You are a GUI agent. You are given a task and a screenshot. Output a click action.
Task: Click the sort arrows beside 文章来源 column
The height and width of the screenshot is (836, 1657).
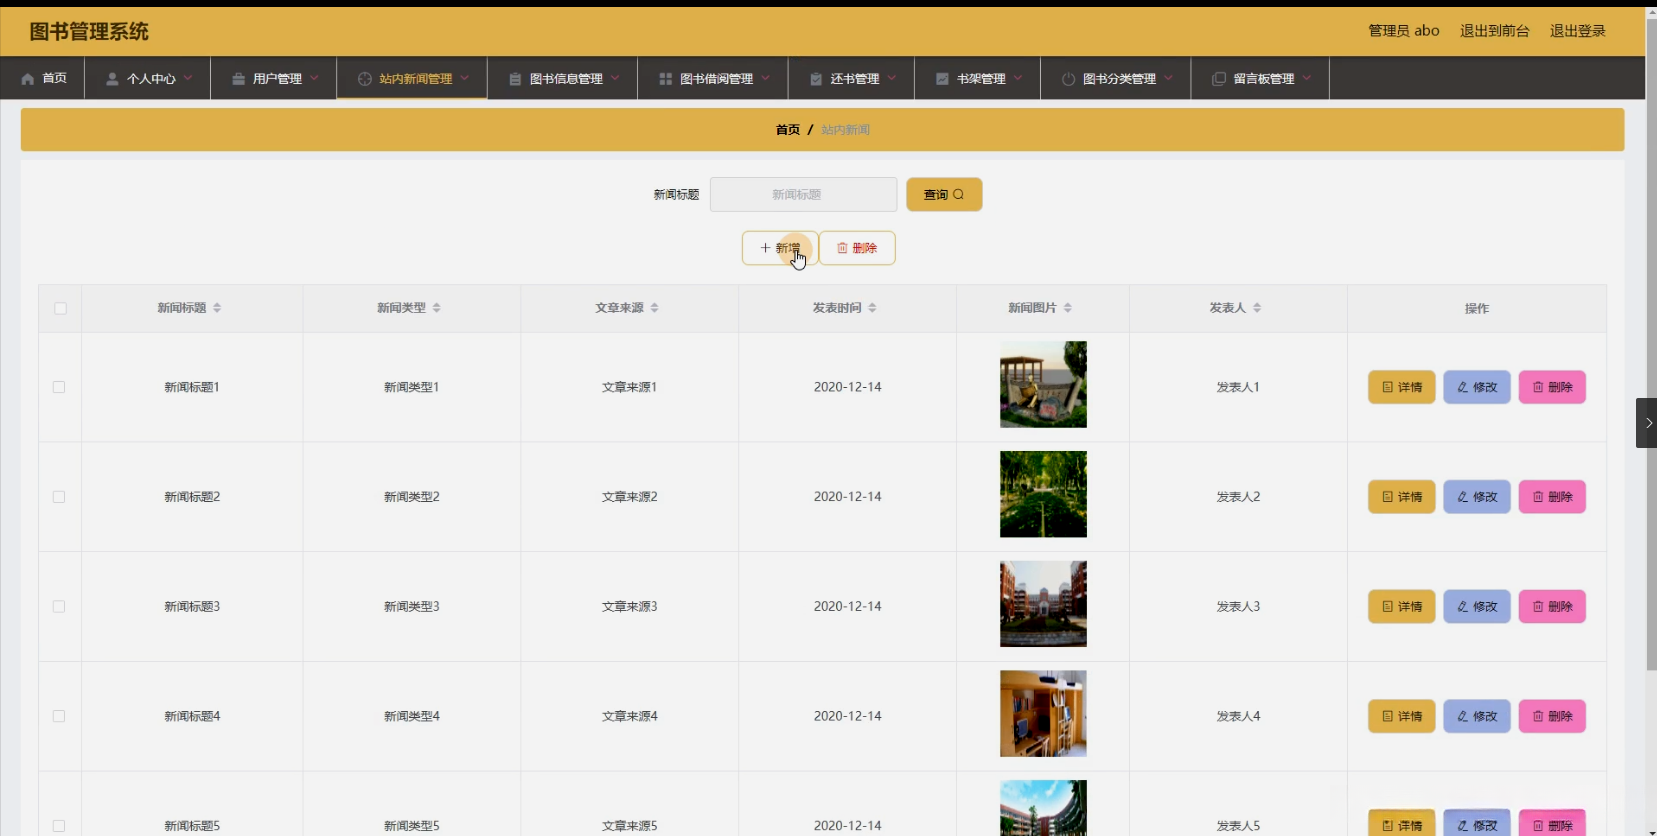[654, 308]
